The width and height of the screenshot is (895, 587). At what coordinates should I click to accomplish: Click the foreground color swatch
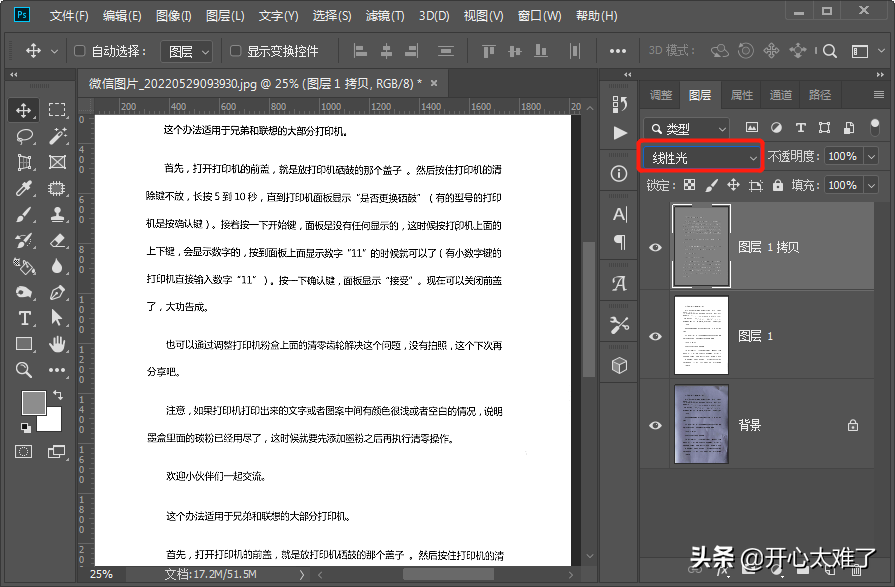[x=34, y=403]
